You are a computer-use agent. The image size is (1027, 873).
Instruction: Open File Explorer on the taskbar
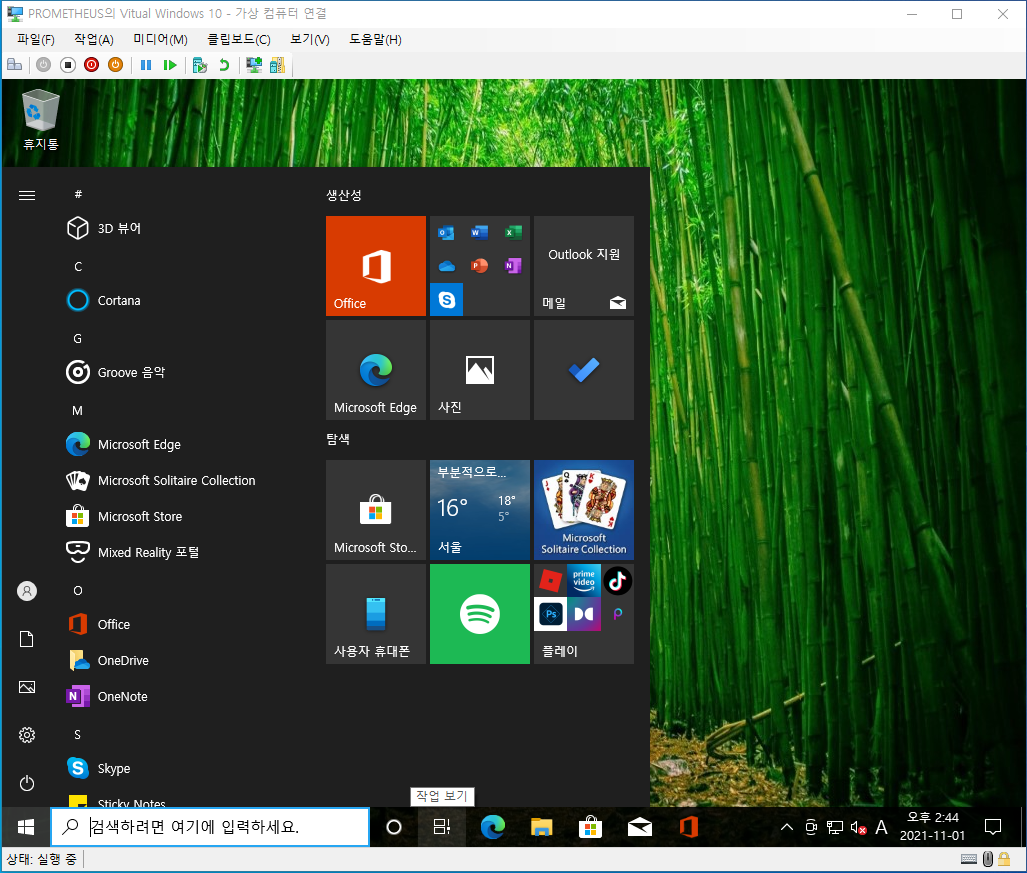(x=541, y=827)
